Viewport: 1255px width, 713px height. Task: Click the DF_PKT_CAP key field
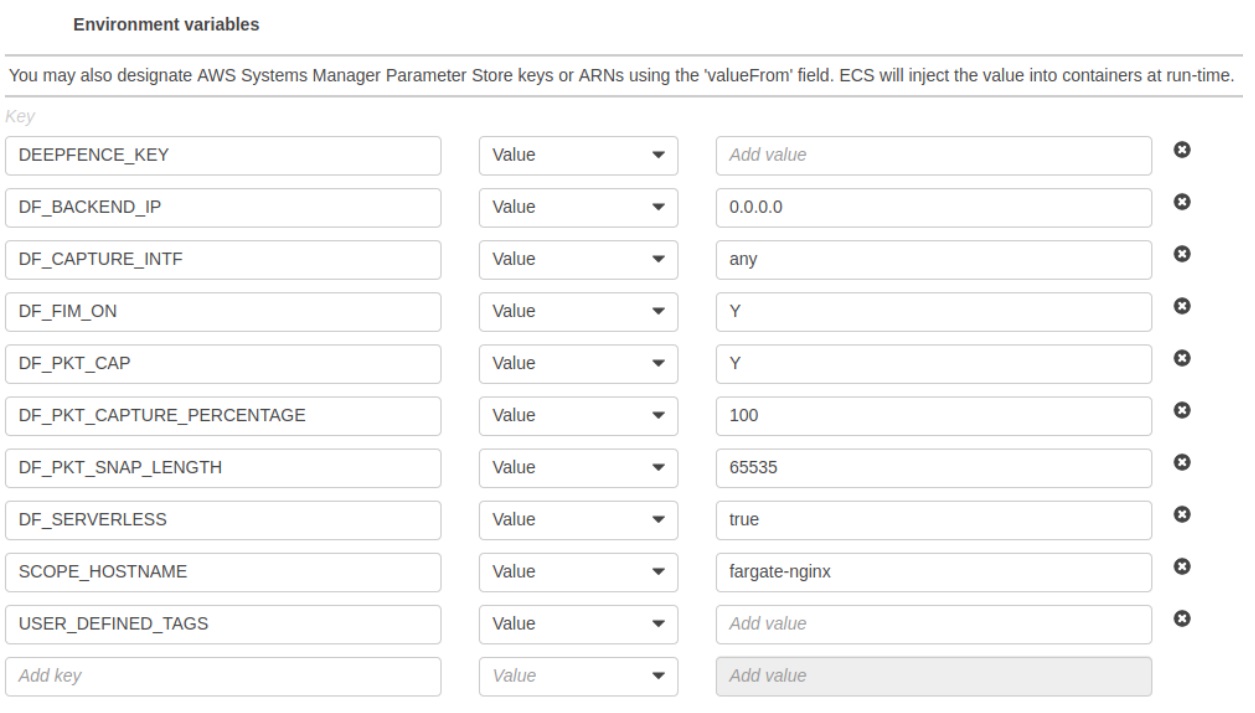click(223, 364)
